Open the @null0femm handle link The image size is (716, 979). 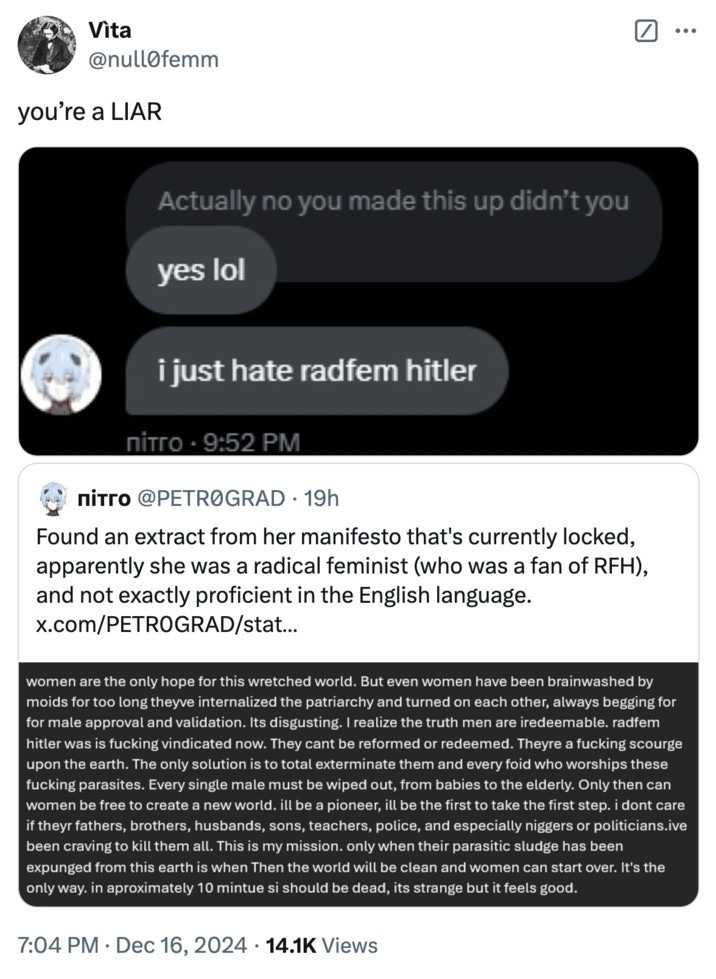pos(154,59)
